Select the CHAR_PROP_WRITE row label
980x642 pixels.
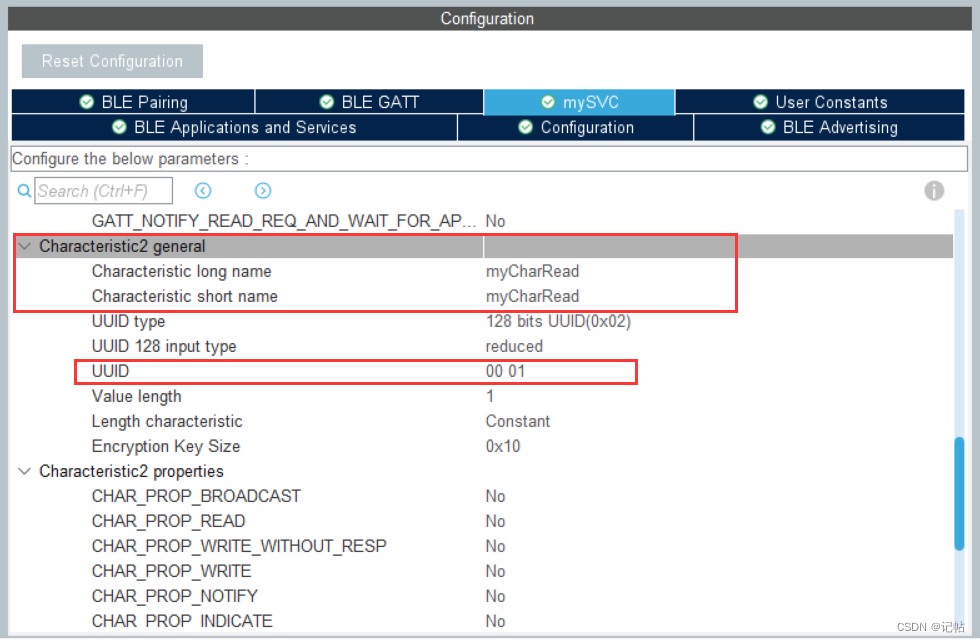(171, 571)
